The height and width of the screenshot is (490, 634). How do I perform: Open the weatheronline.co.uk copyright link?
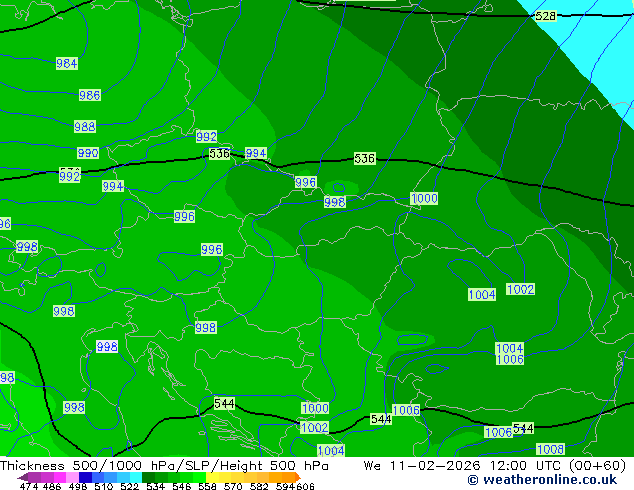(x=542, y=480)
